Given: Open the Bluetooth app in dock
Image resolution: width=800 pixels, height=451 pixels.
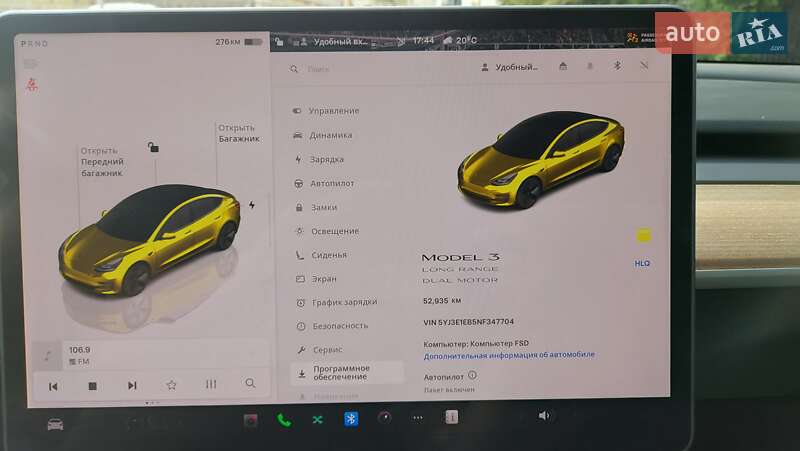Looking at the screenshot, I should (x=351, y=419).
